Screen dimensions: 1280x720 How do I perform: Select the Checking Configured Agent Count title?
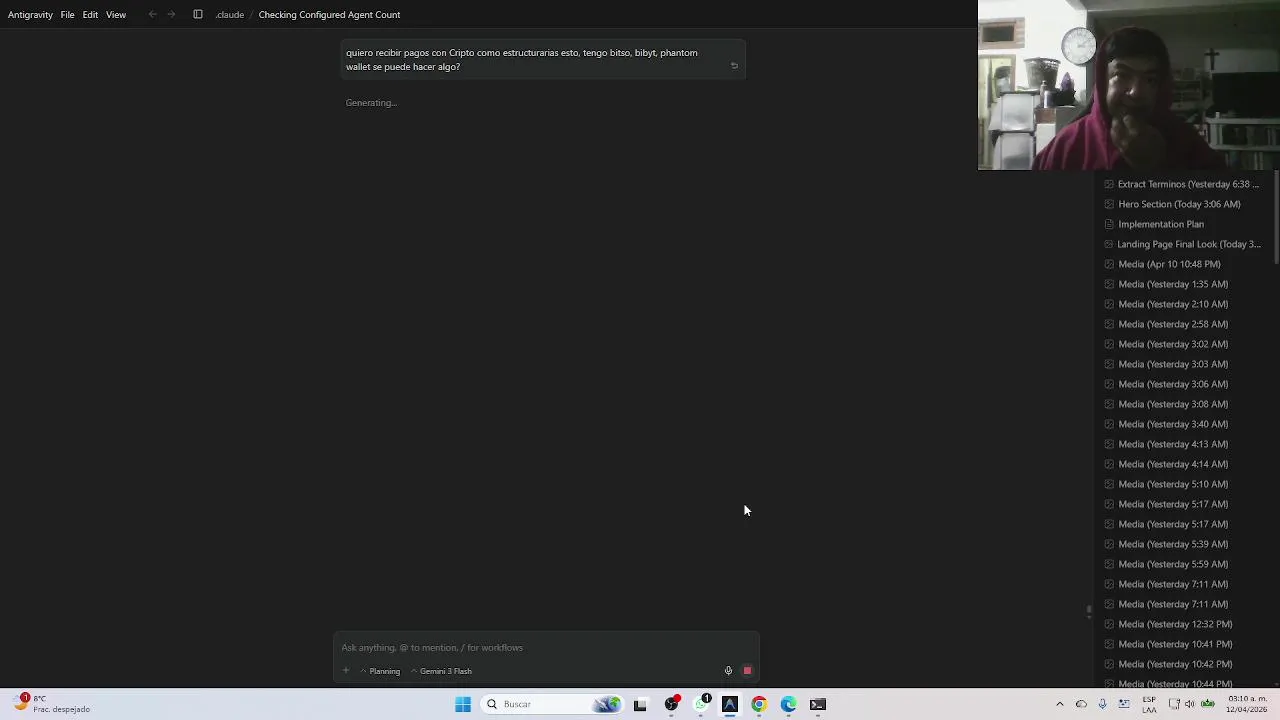(x=329, y=14)
